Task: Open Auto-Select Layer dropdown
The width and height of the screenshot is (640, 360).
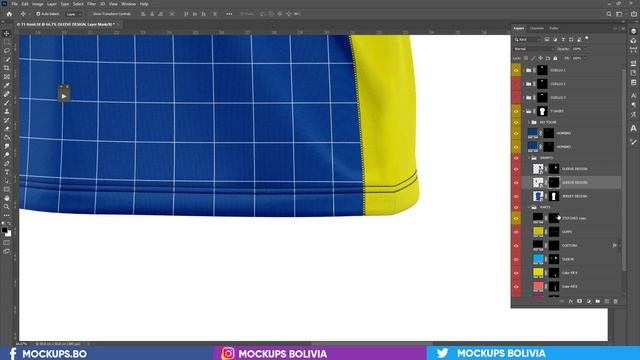Action: point(74,14)
